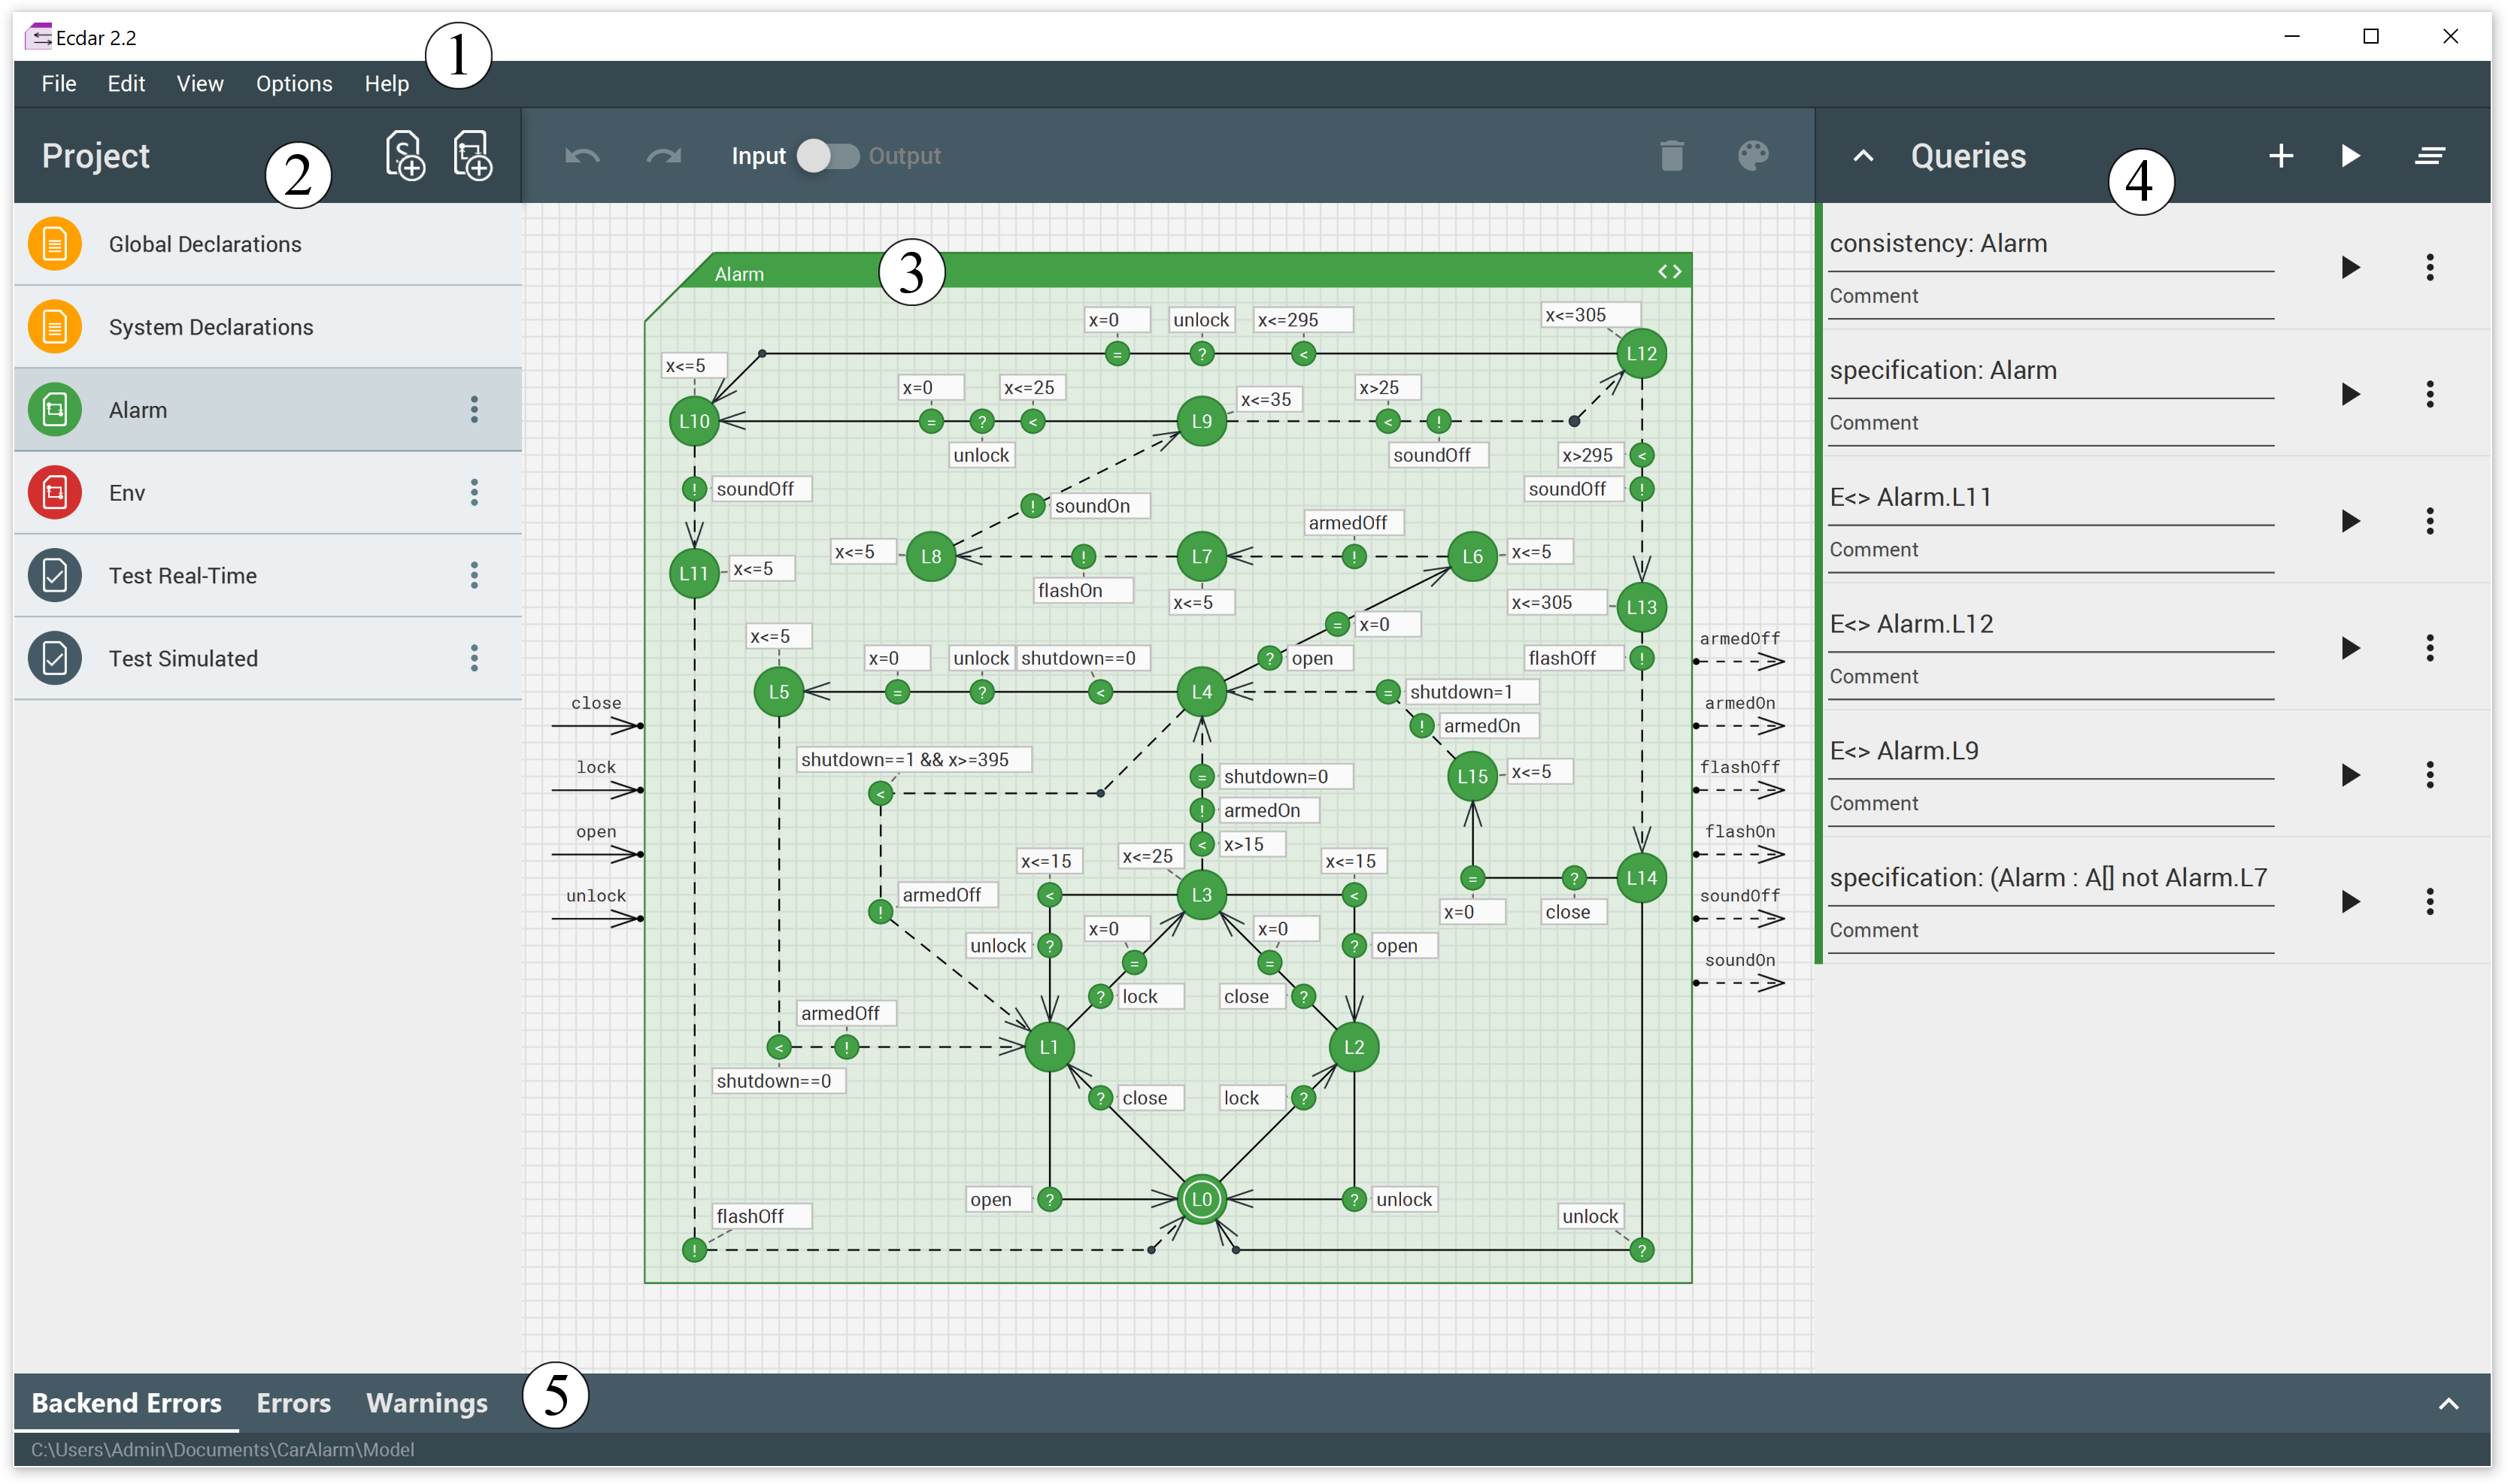Screen dimensions: 2508x1484
Task: Click the delete trash can icon
Action: 1671,156
